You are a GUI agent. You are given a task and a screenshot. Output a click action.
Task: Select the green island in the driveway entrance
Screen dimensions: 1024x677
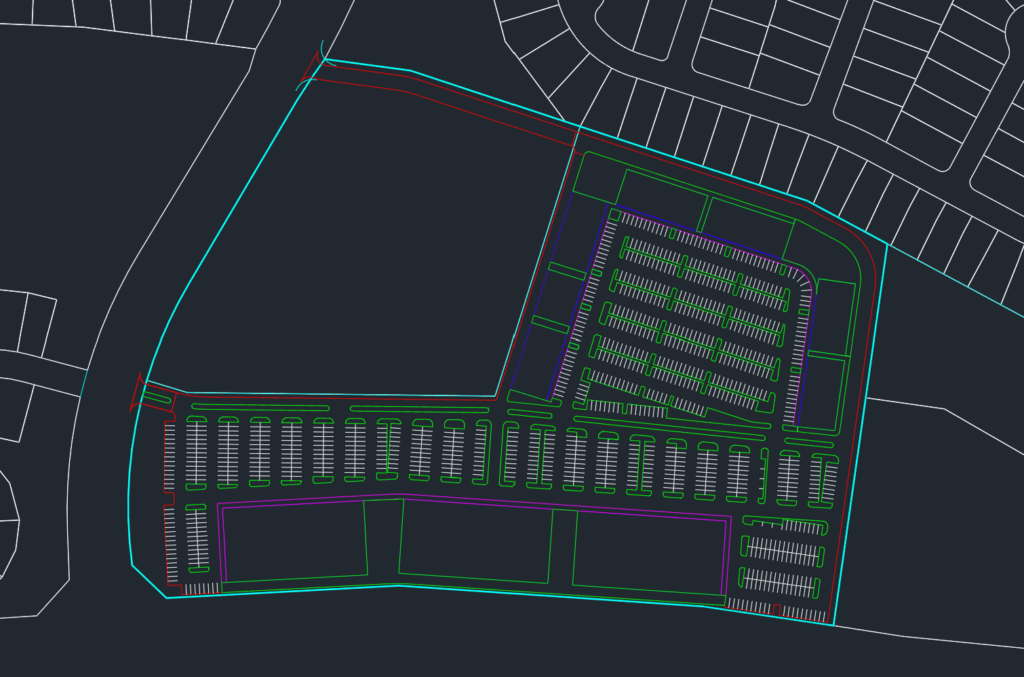click(x=157, y=399)
